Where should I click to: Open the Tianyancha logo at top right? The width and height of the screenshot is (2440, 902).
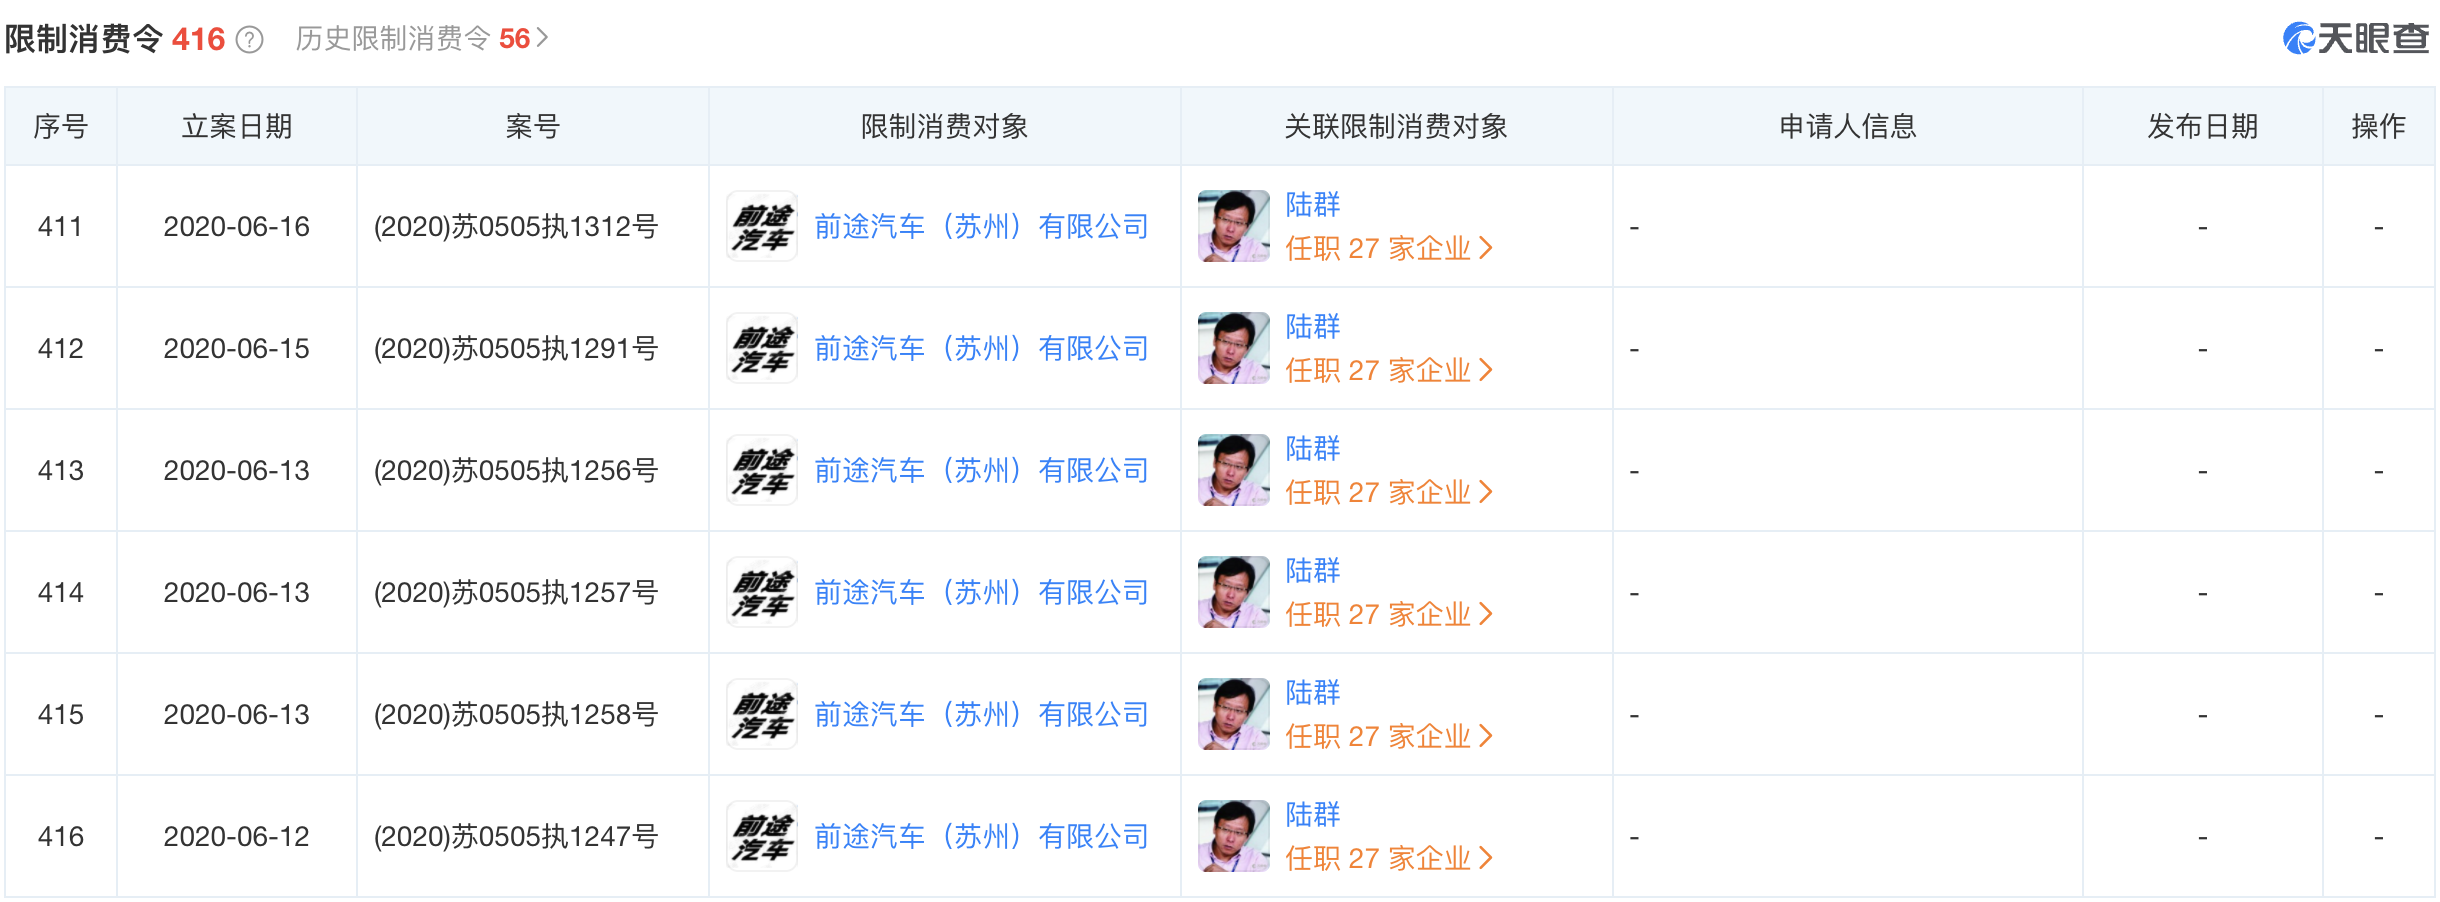(x=2355, y=39)
